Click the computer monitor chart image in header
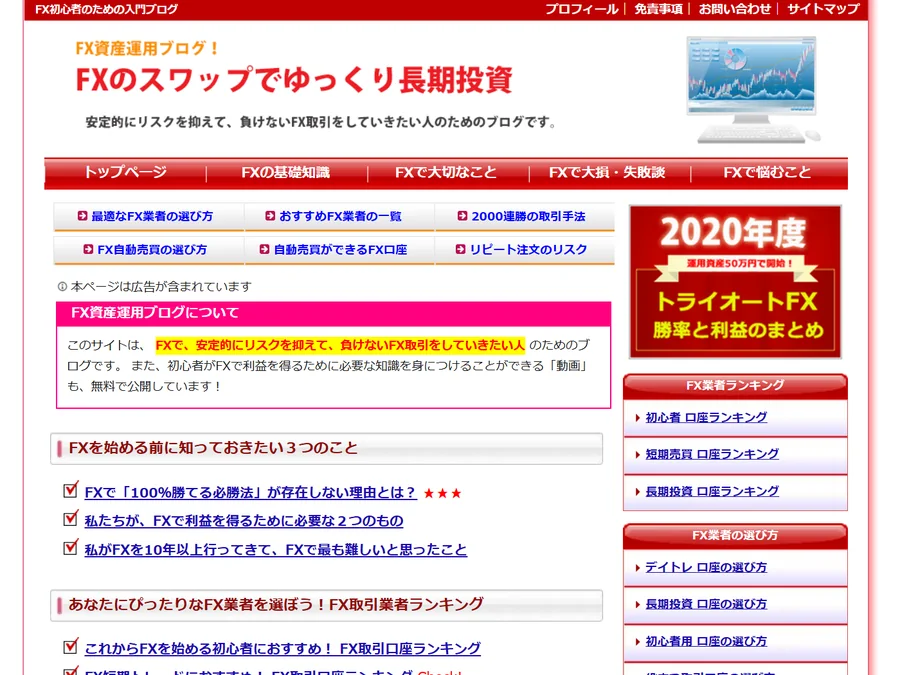This screenshot has height=675, width=900. (x=753, y=90)
